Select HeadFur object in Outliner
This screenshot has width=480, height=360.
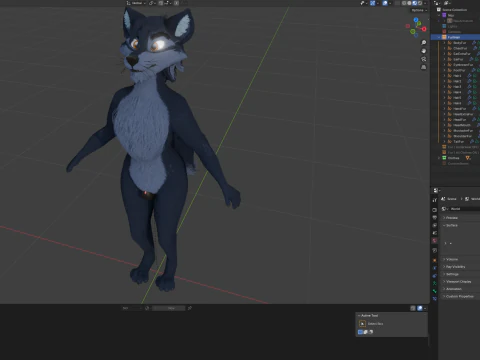(x=460, y=120)
